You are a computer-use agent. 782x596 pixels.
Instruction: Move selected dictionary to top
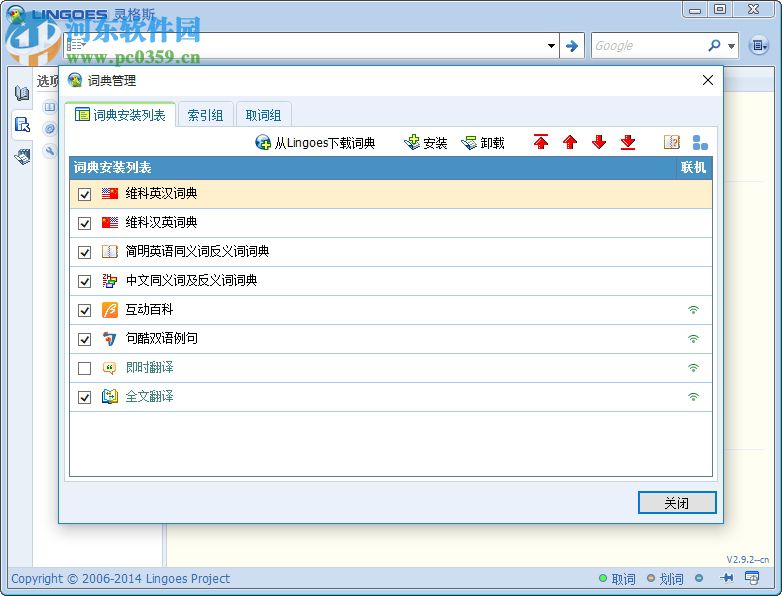(x=541, y=143)
